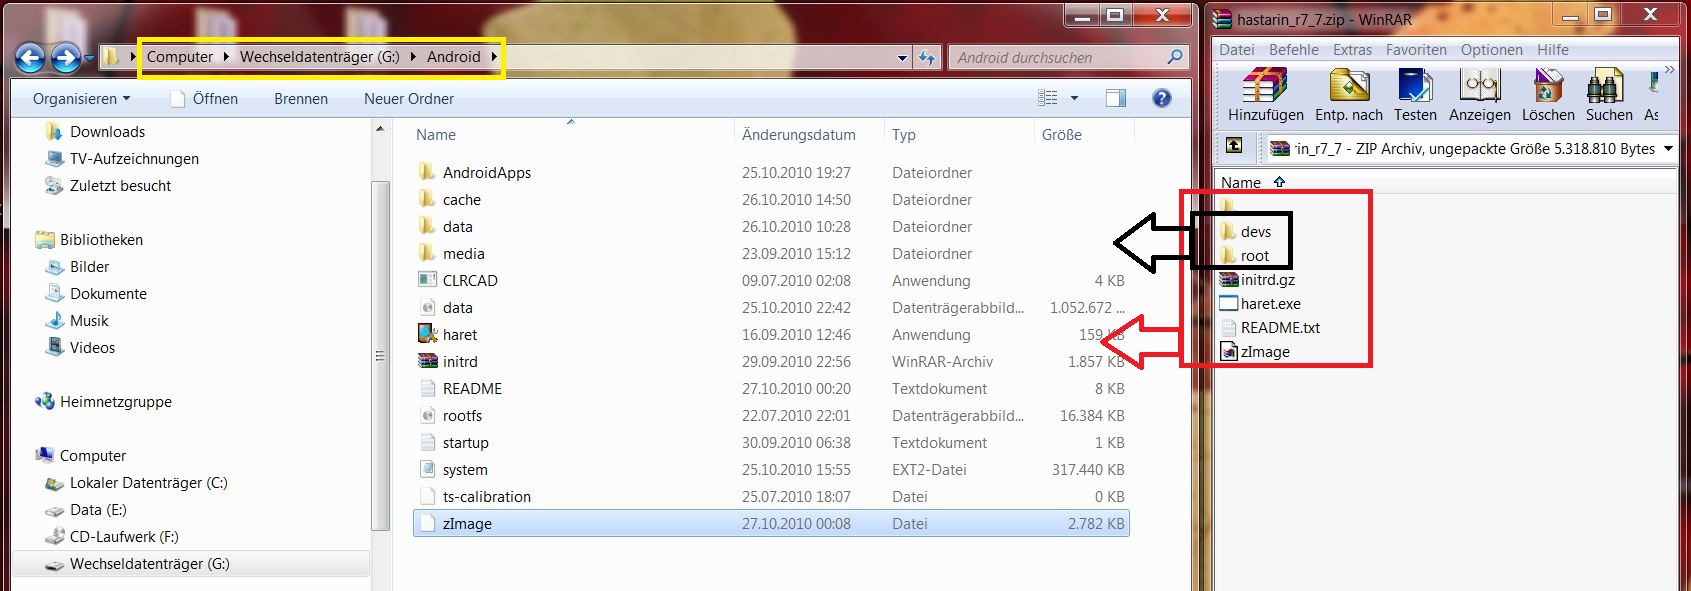
Task: Select the AndroidApps folder icon
Action: 427,172
